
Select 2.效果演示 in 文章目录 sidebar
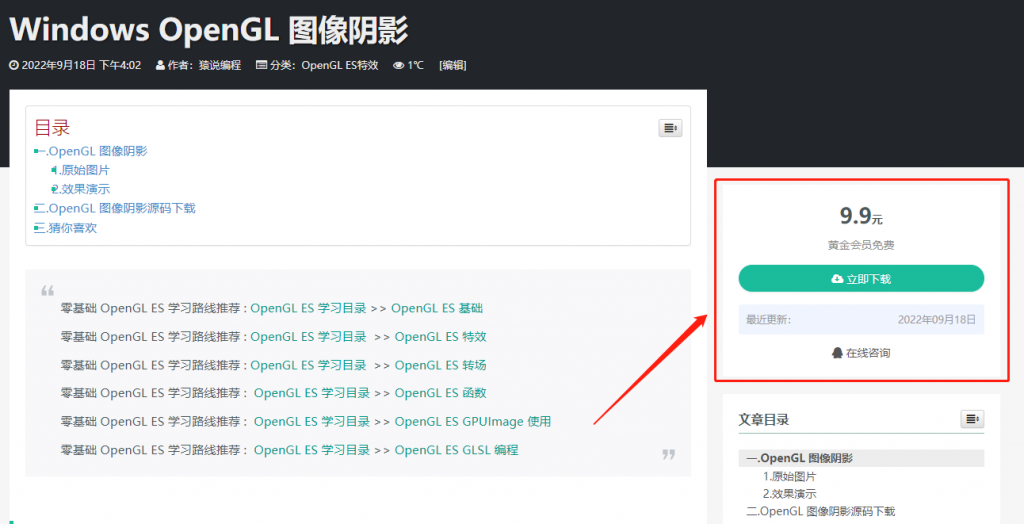tap(790, 493)
